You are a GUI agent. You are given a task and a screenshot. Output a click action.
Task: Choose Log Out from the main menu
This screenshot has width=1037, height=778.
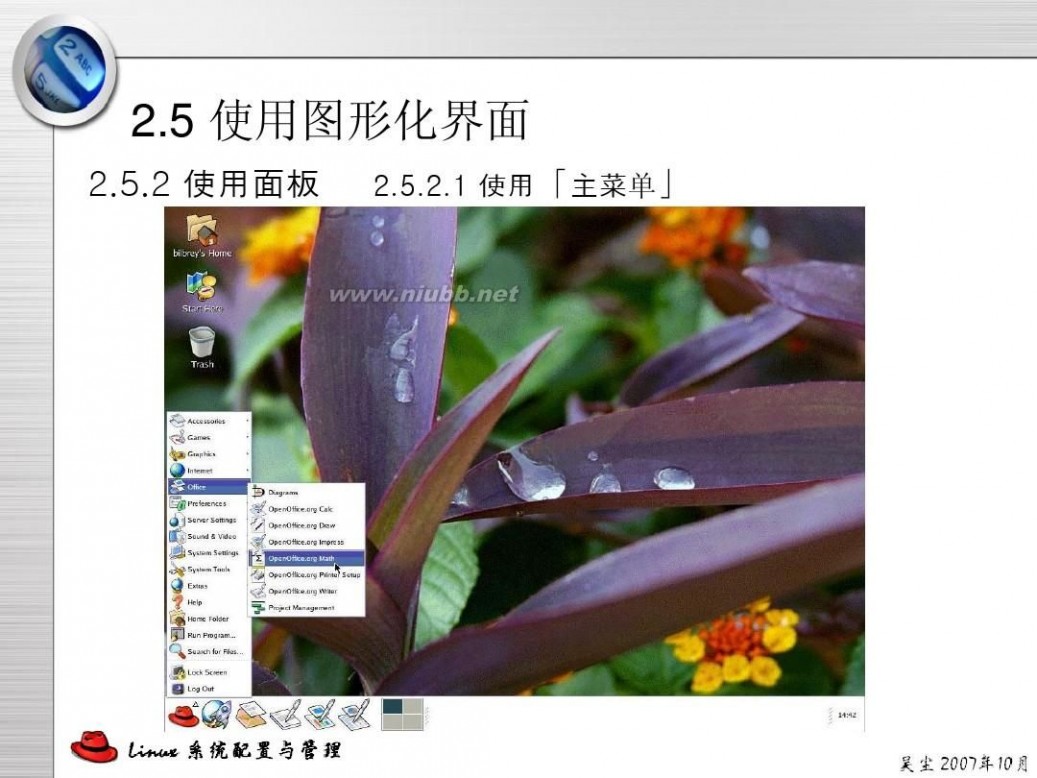(x=209, y=689)
